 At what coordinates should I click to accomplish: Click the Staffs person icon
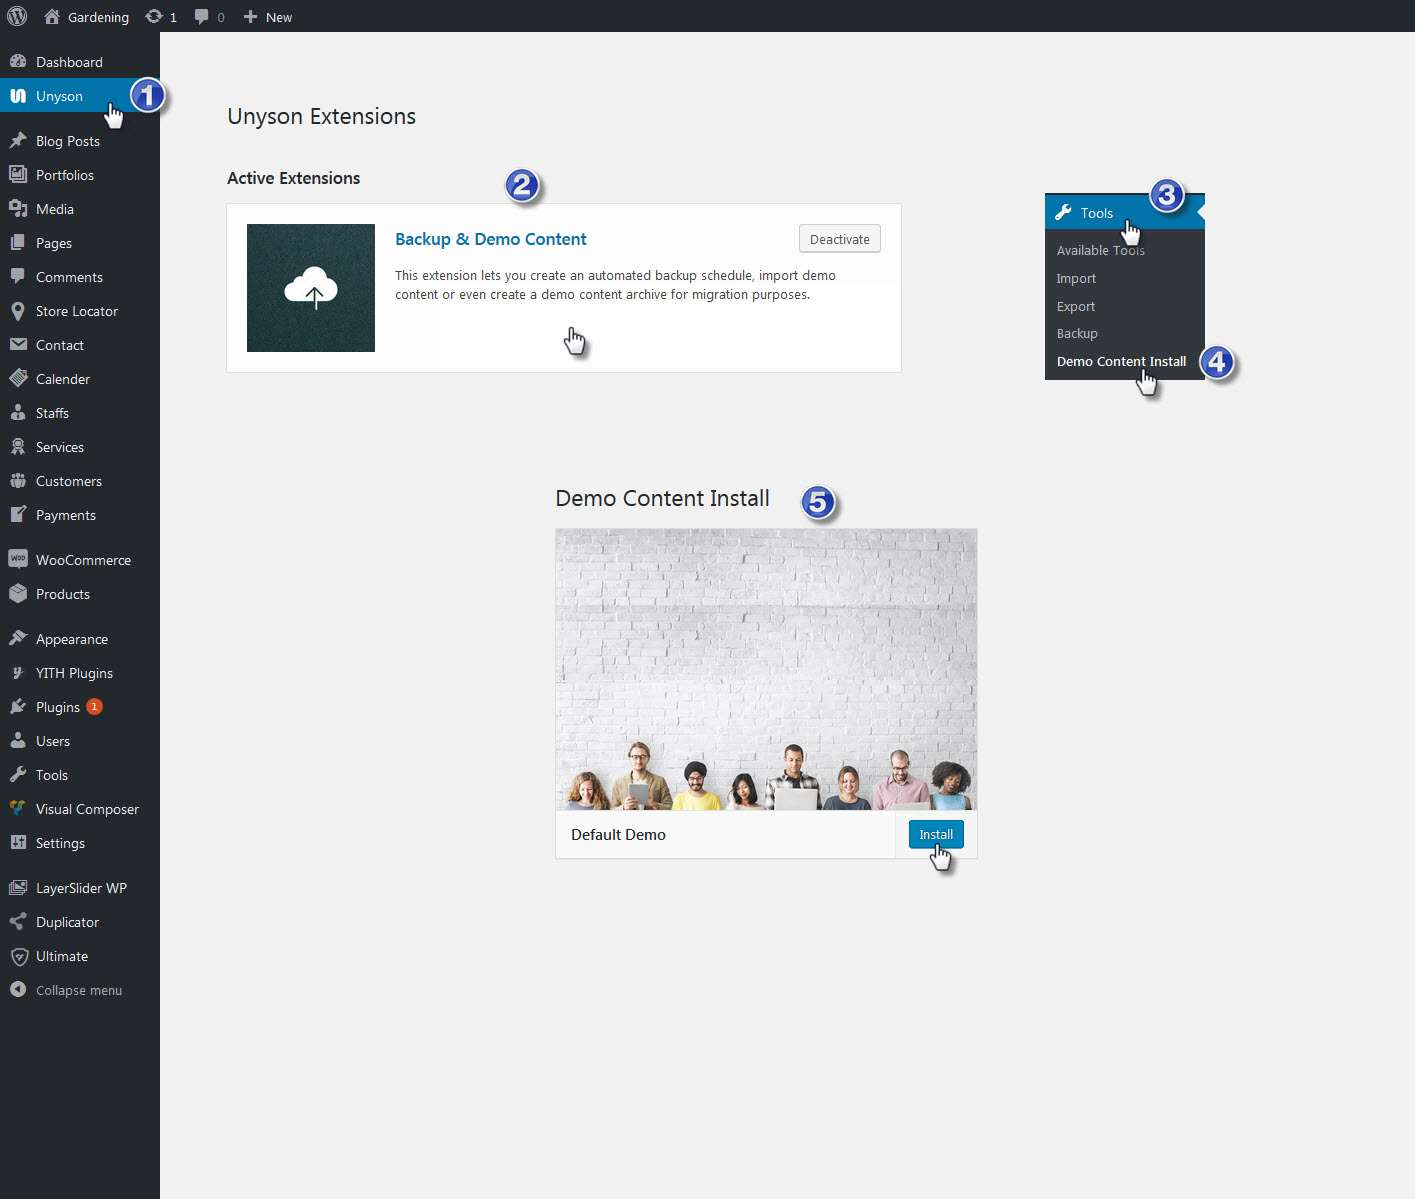click(18, 412)
